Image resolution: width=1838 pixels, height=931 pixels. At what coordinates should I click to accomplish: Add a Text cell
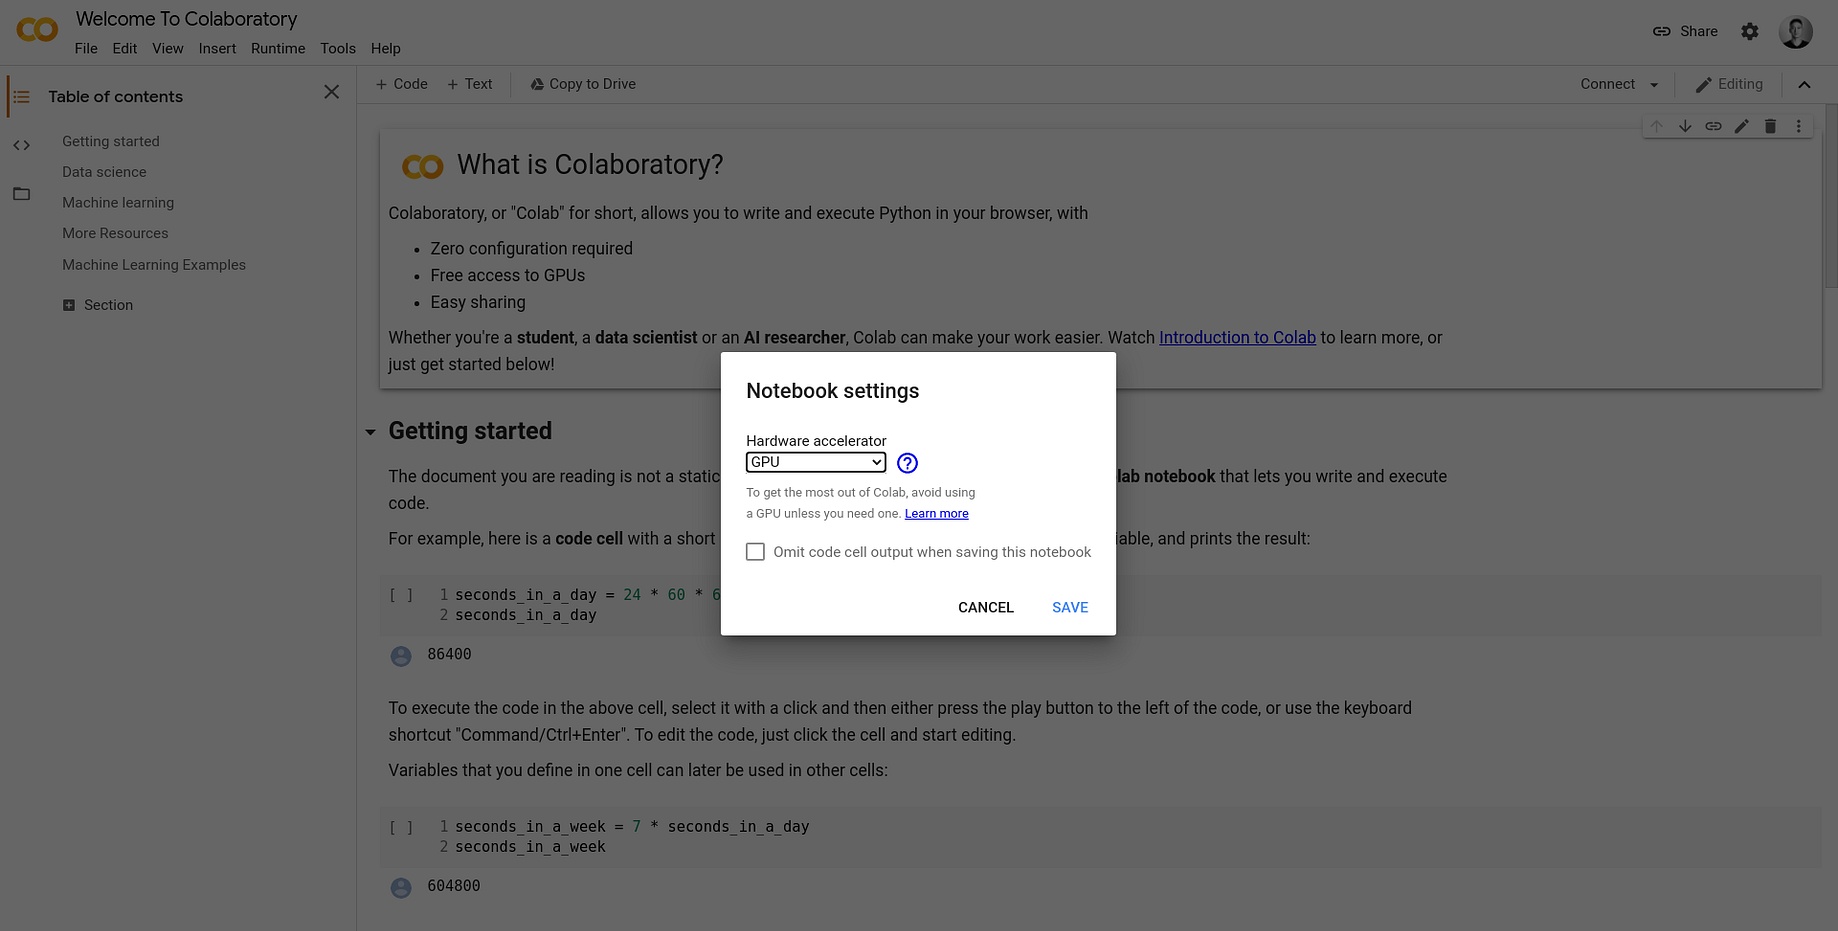pyautogui.click(x=469, y=85)
